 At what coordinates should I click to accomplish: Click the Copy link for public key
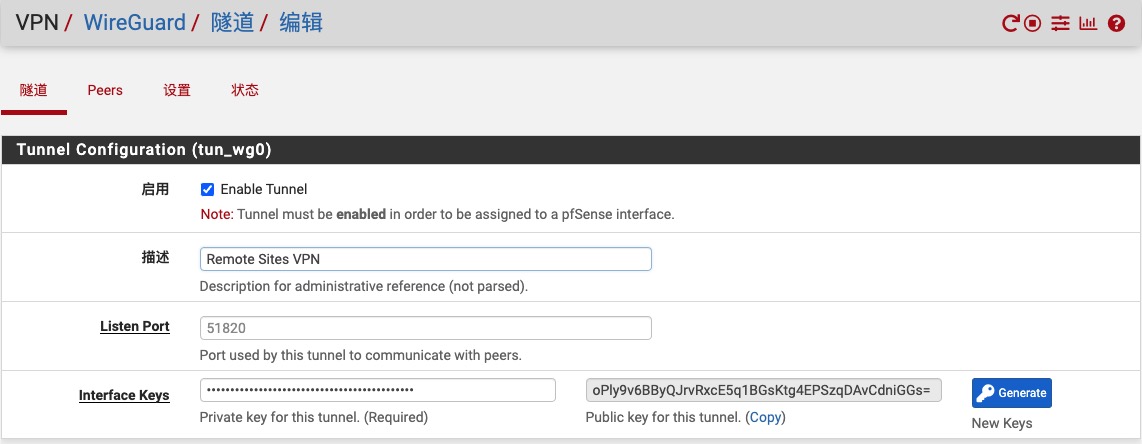click(765, 417)
